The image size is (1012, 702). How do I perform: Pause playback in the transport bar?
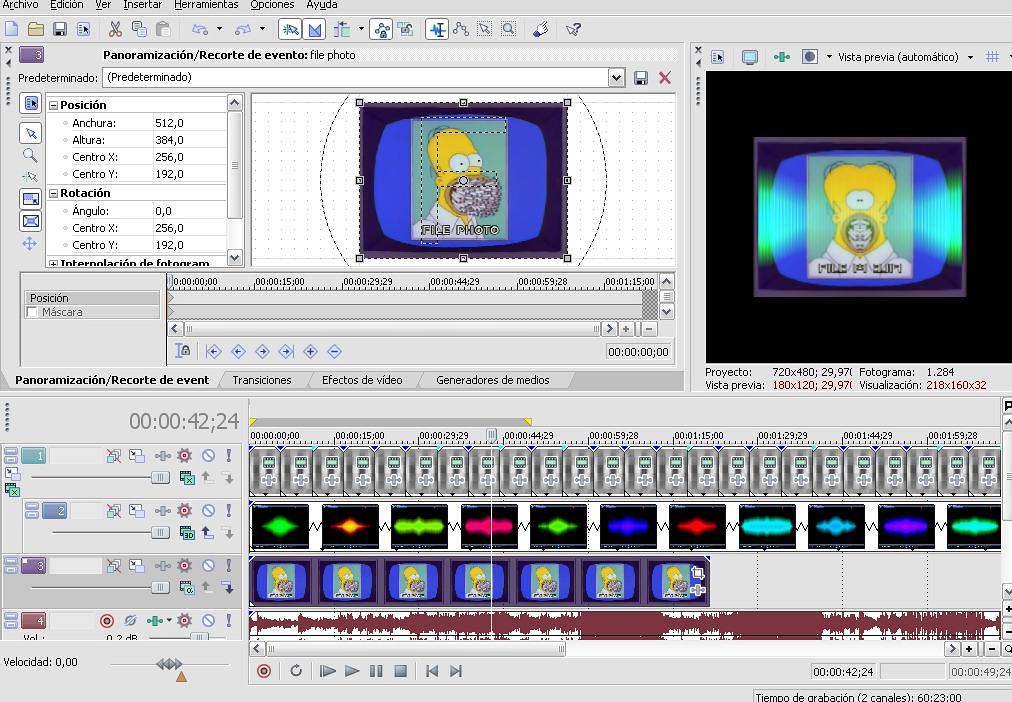(x=376, y=671)
